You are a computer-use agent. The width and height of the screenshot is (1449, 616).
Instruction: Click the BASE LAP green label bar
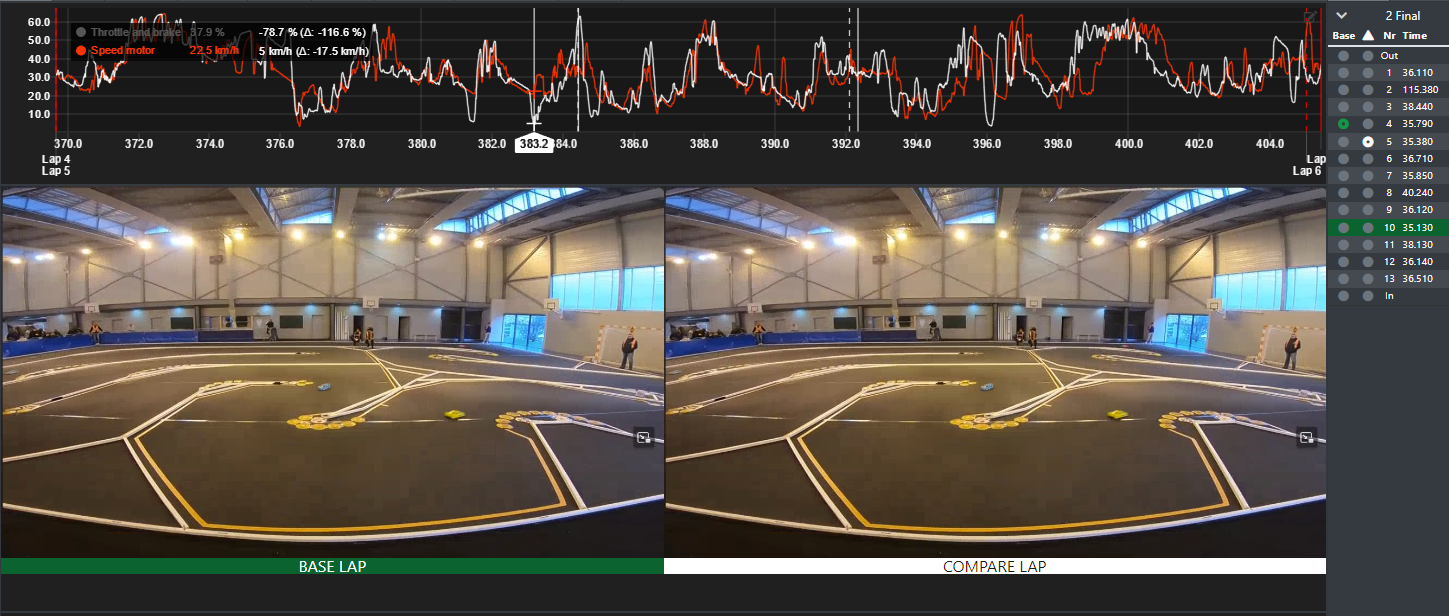point(332,566)
